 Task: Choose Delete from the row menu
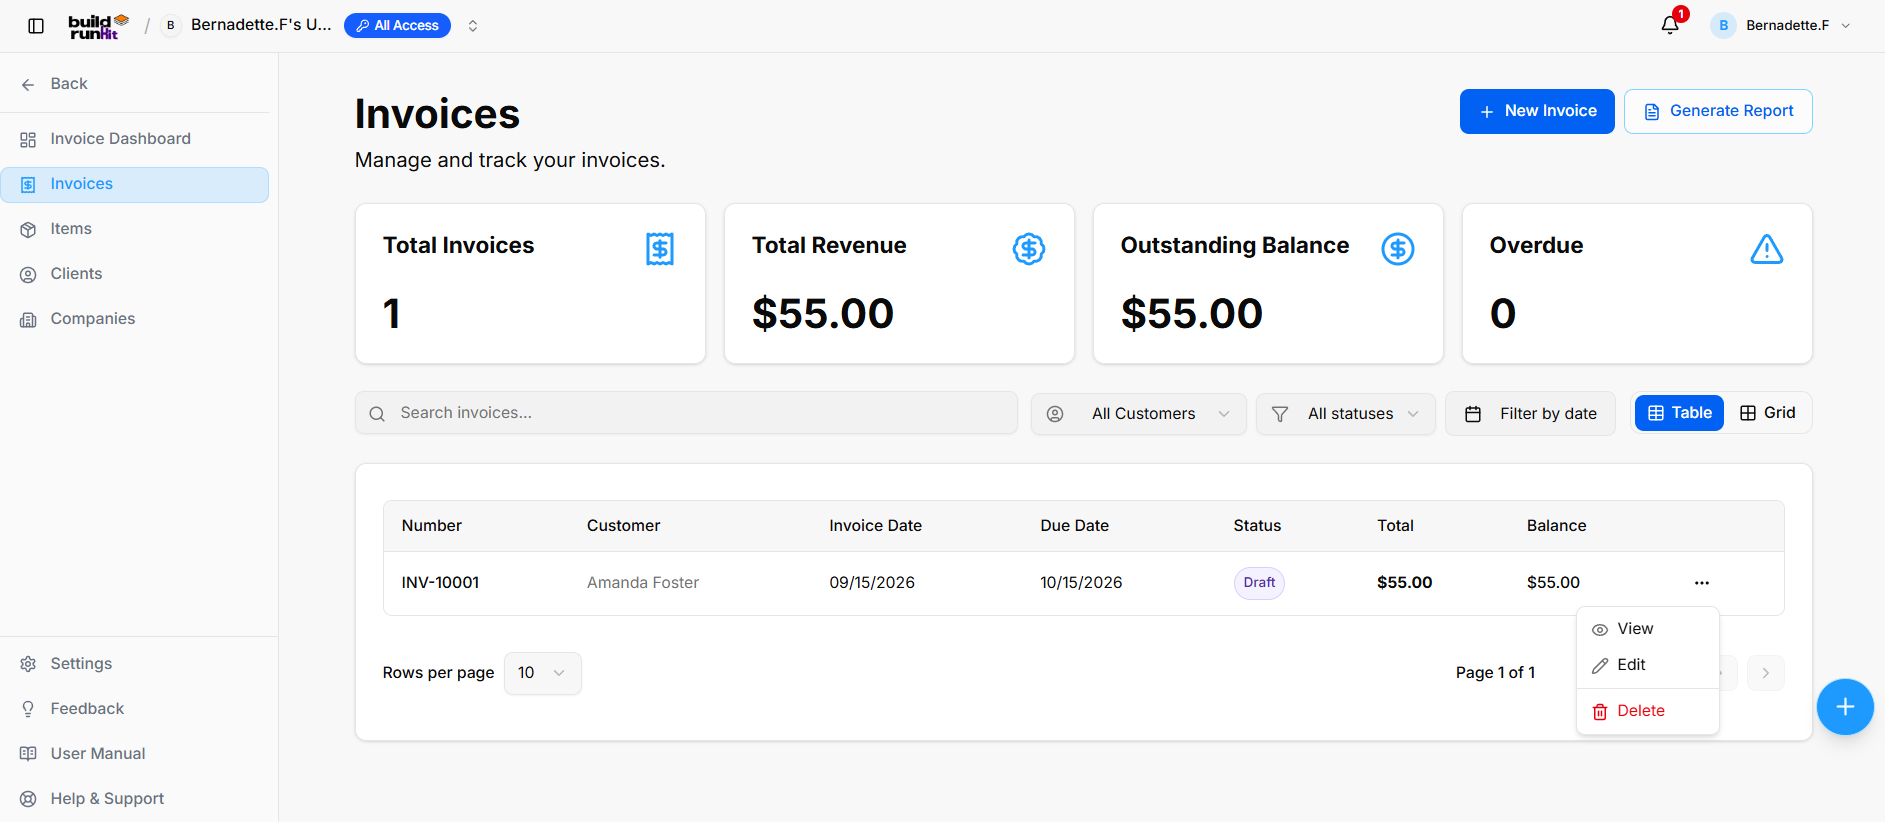(x=1647, y=711)
